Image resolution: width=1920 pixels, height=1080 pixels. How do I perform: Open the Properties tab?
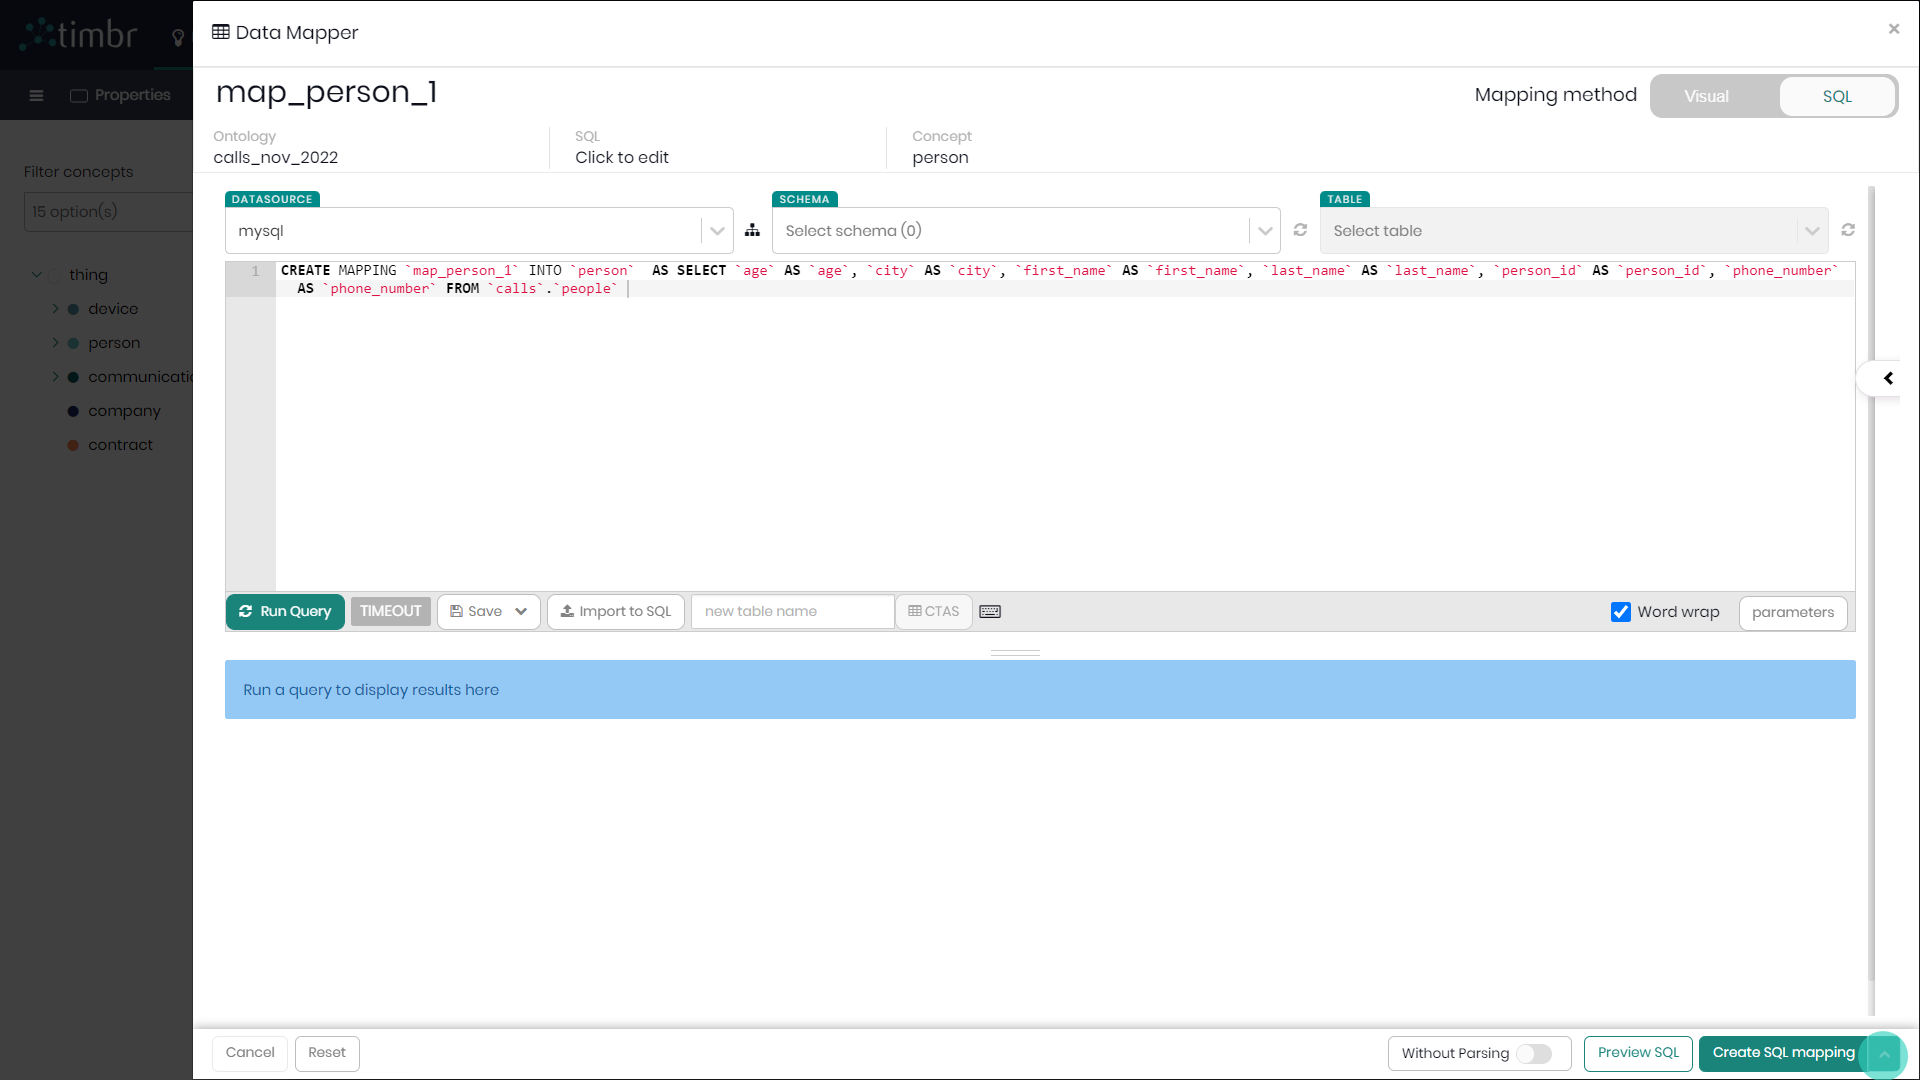pos(120,96)
